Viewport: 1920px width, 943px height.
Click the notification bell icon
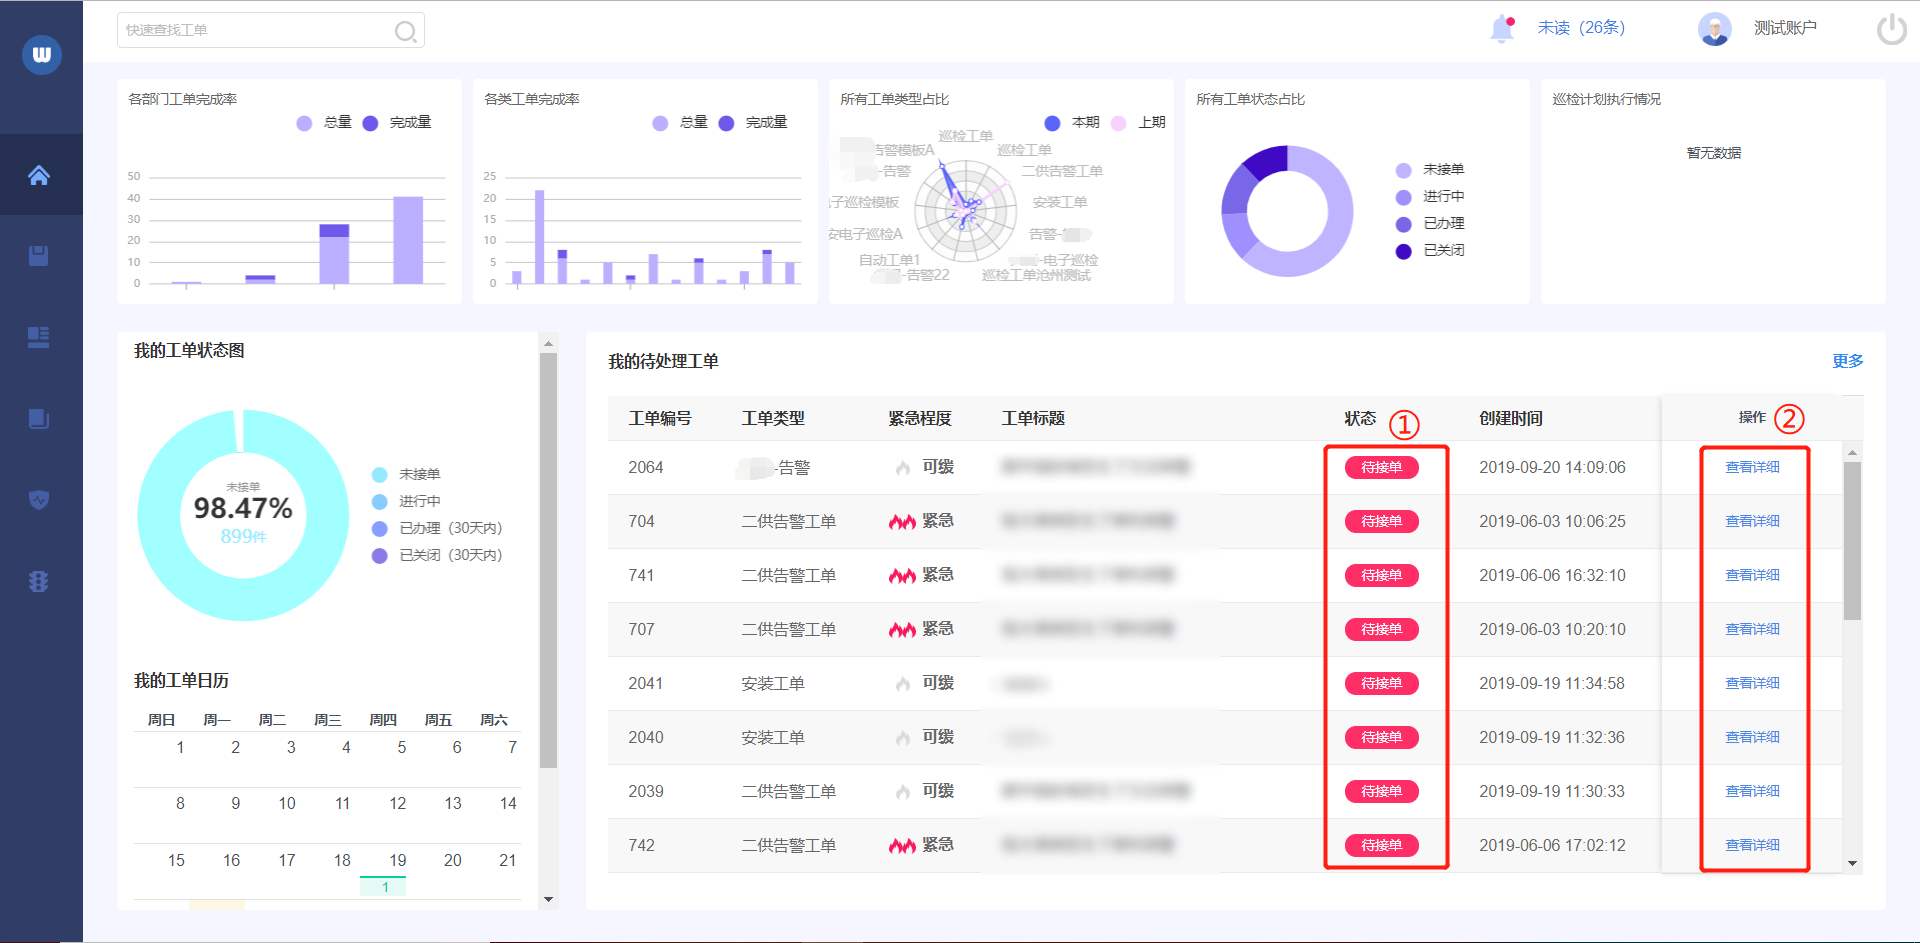pos(1501,29)
